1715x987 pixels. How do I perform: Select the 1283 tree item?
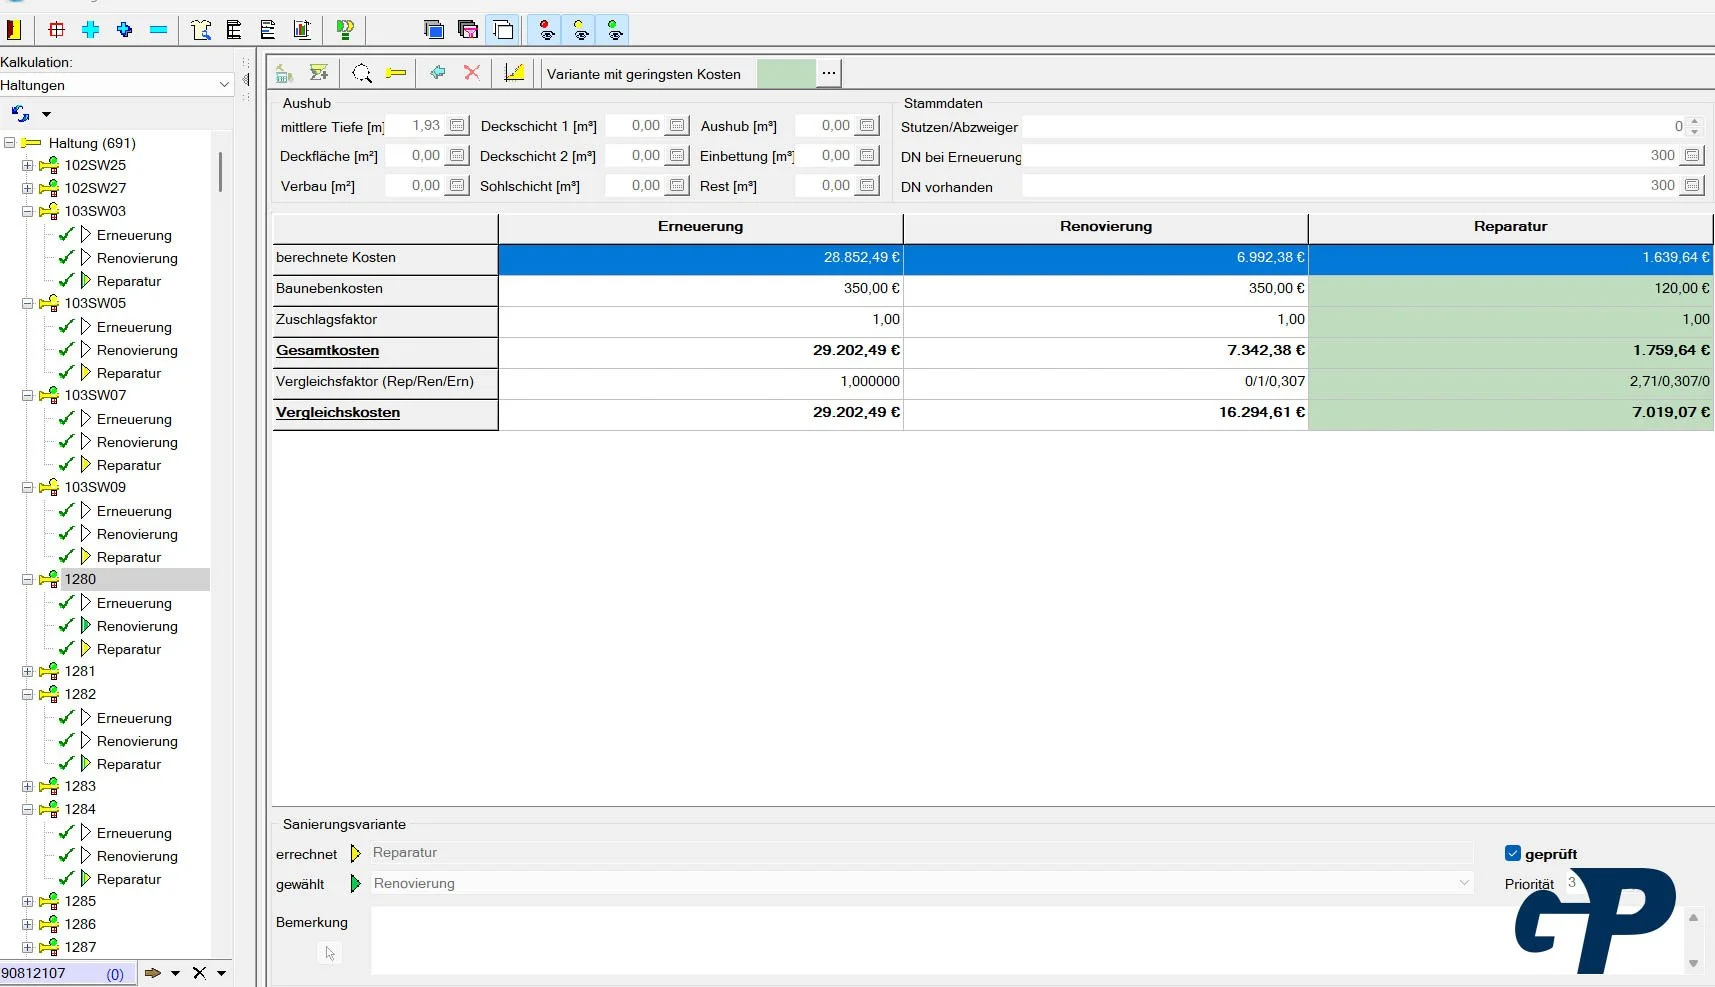80,786
